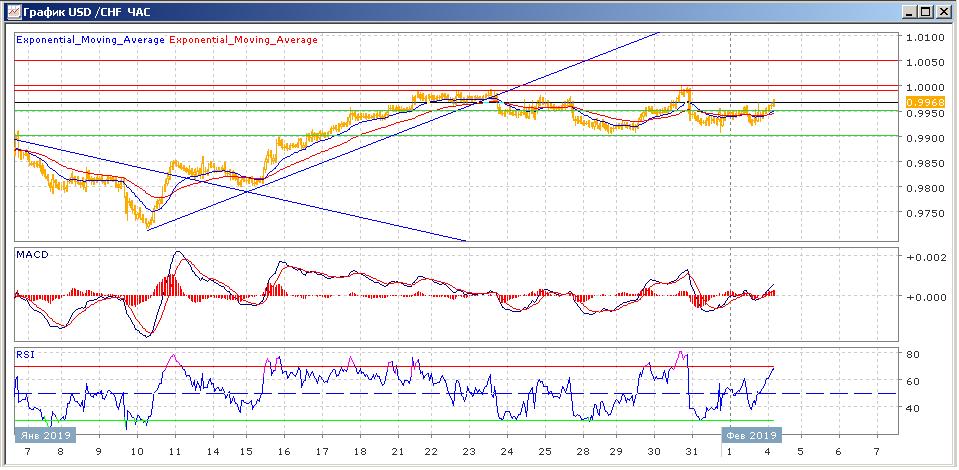Viewport: 959px width, 470px height.
Task: Click the Янв 2019 month marker
Action: click(45, 435)
